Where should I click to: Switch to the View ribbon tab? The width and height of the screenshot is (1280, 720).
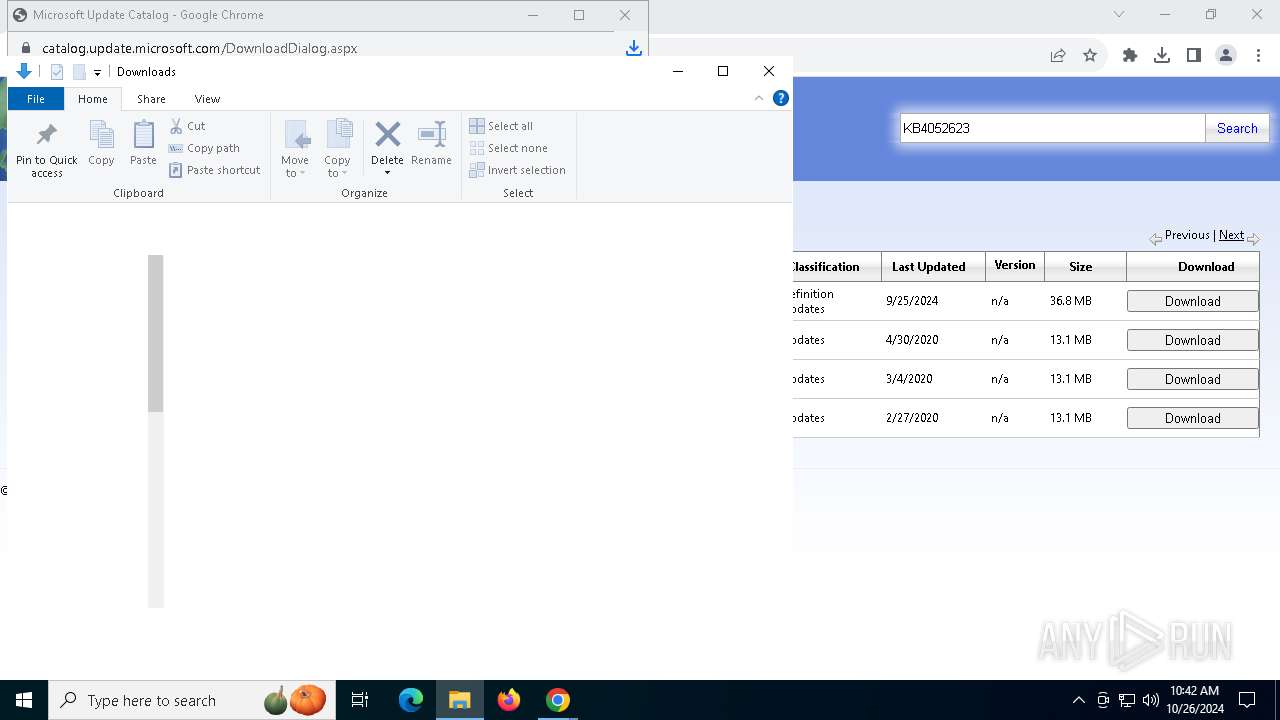[x=207, y=99]
